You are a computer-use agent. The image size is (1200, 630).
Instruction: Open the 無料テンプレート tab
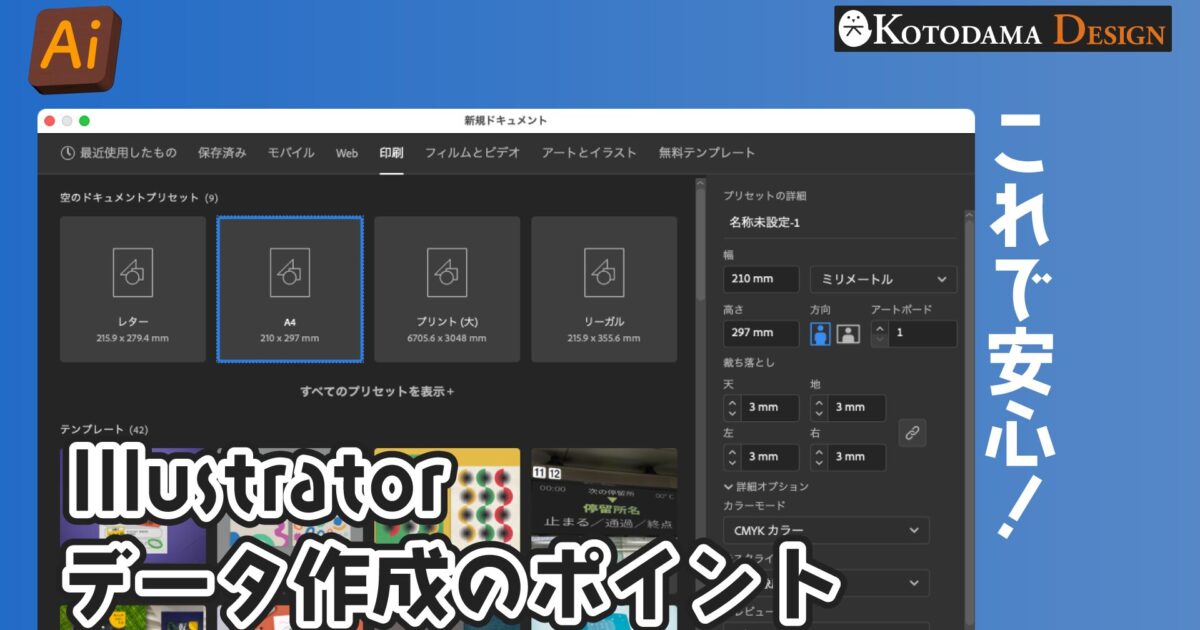click(706, 153)
